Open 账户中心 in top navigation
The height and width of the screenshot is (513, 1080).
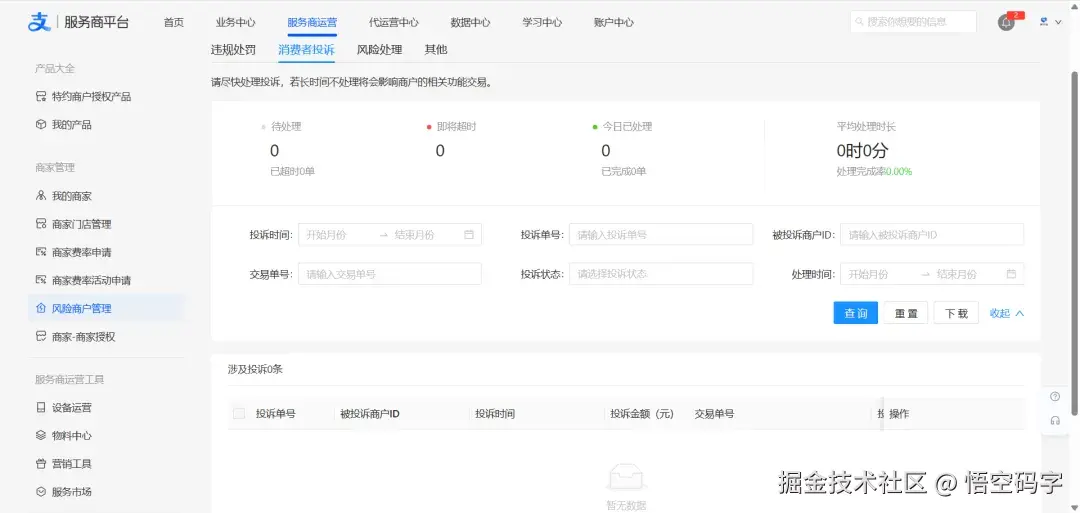(x=614, y=22)
